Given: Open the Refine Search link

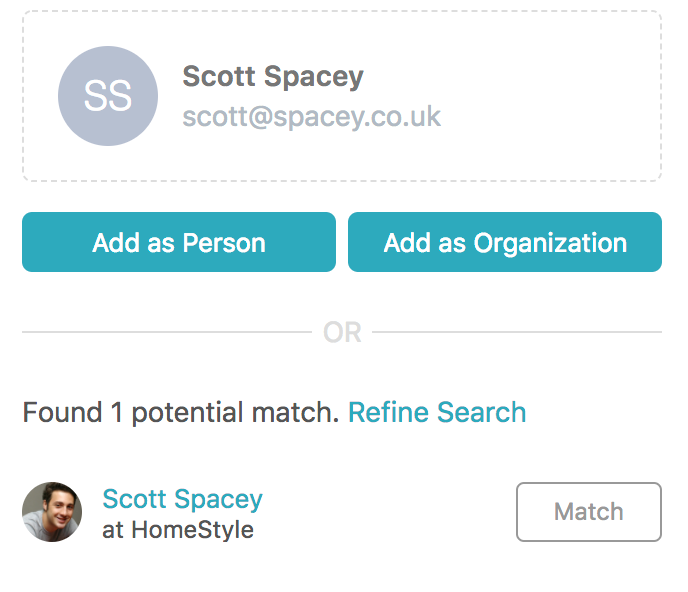Looking at the screenshot, I should click(x=437, y=412).
